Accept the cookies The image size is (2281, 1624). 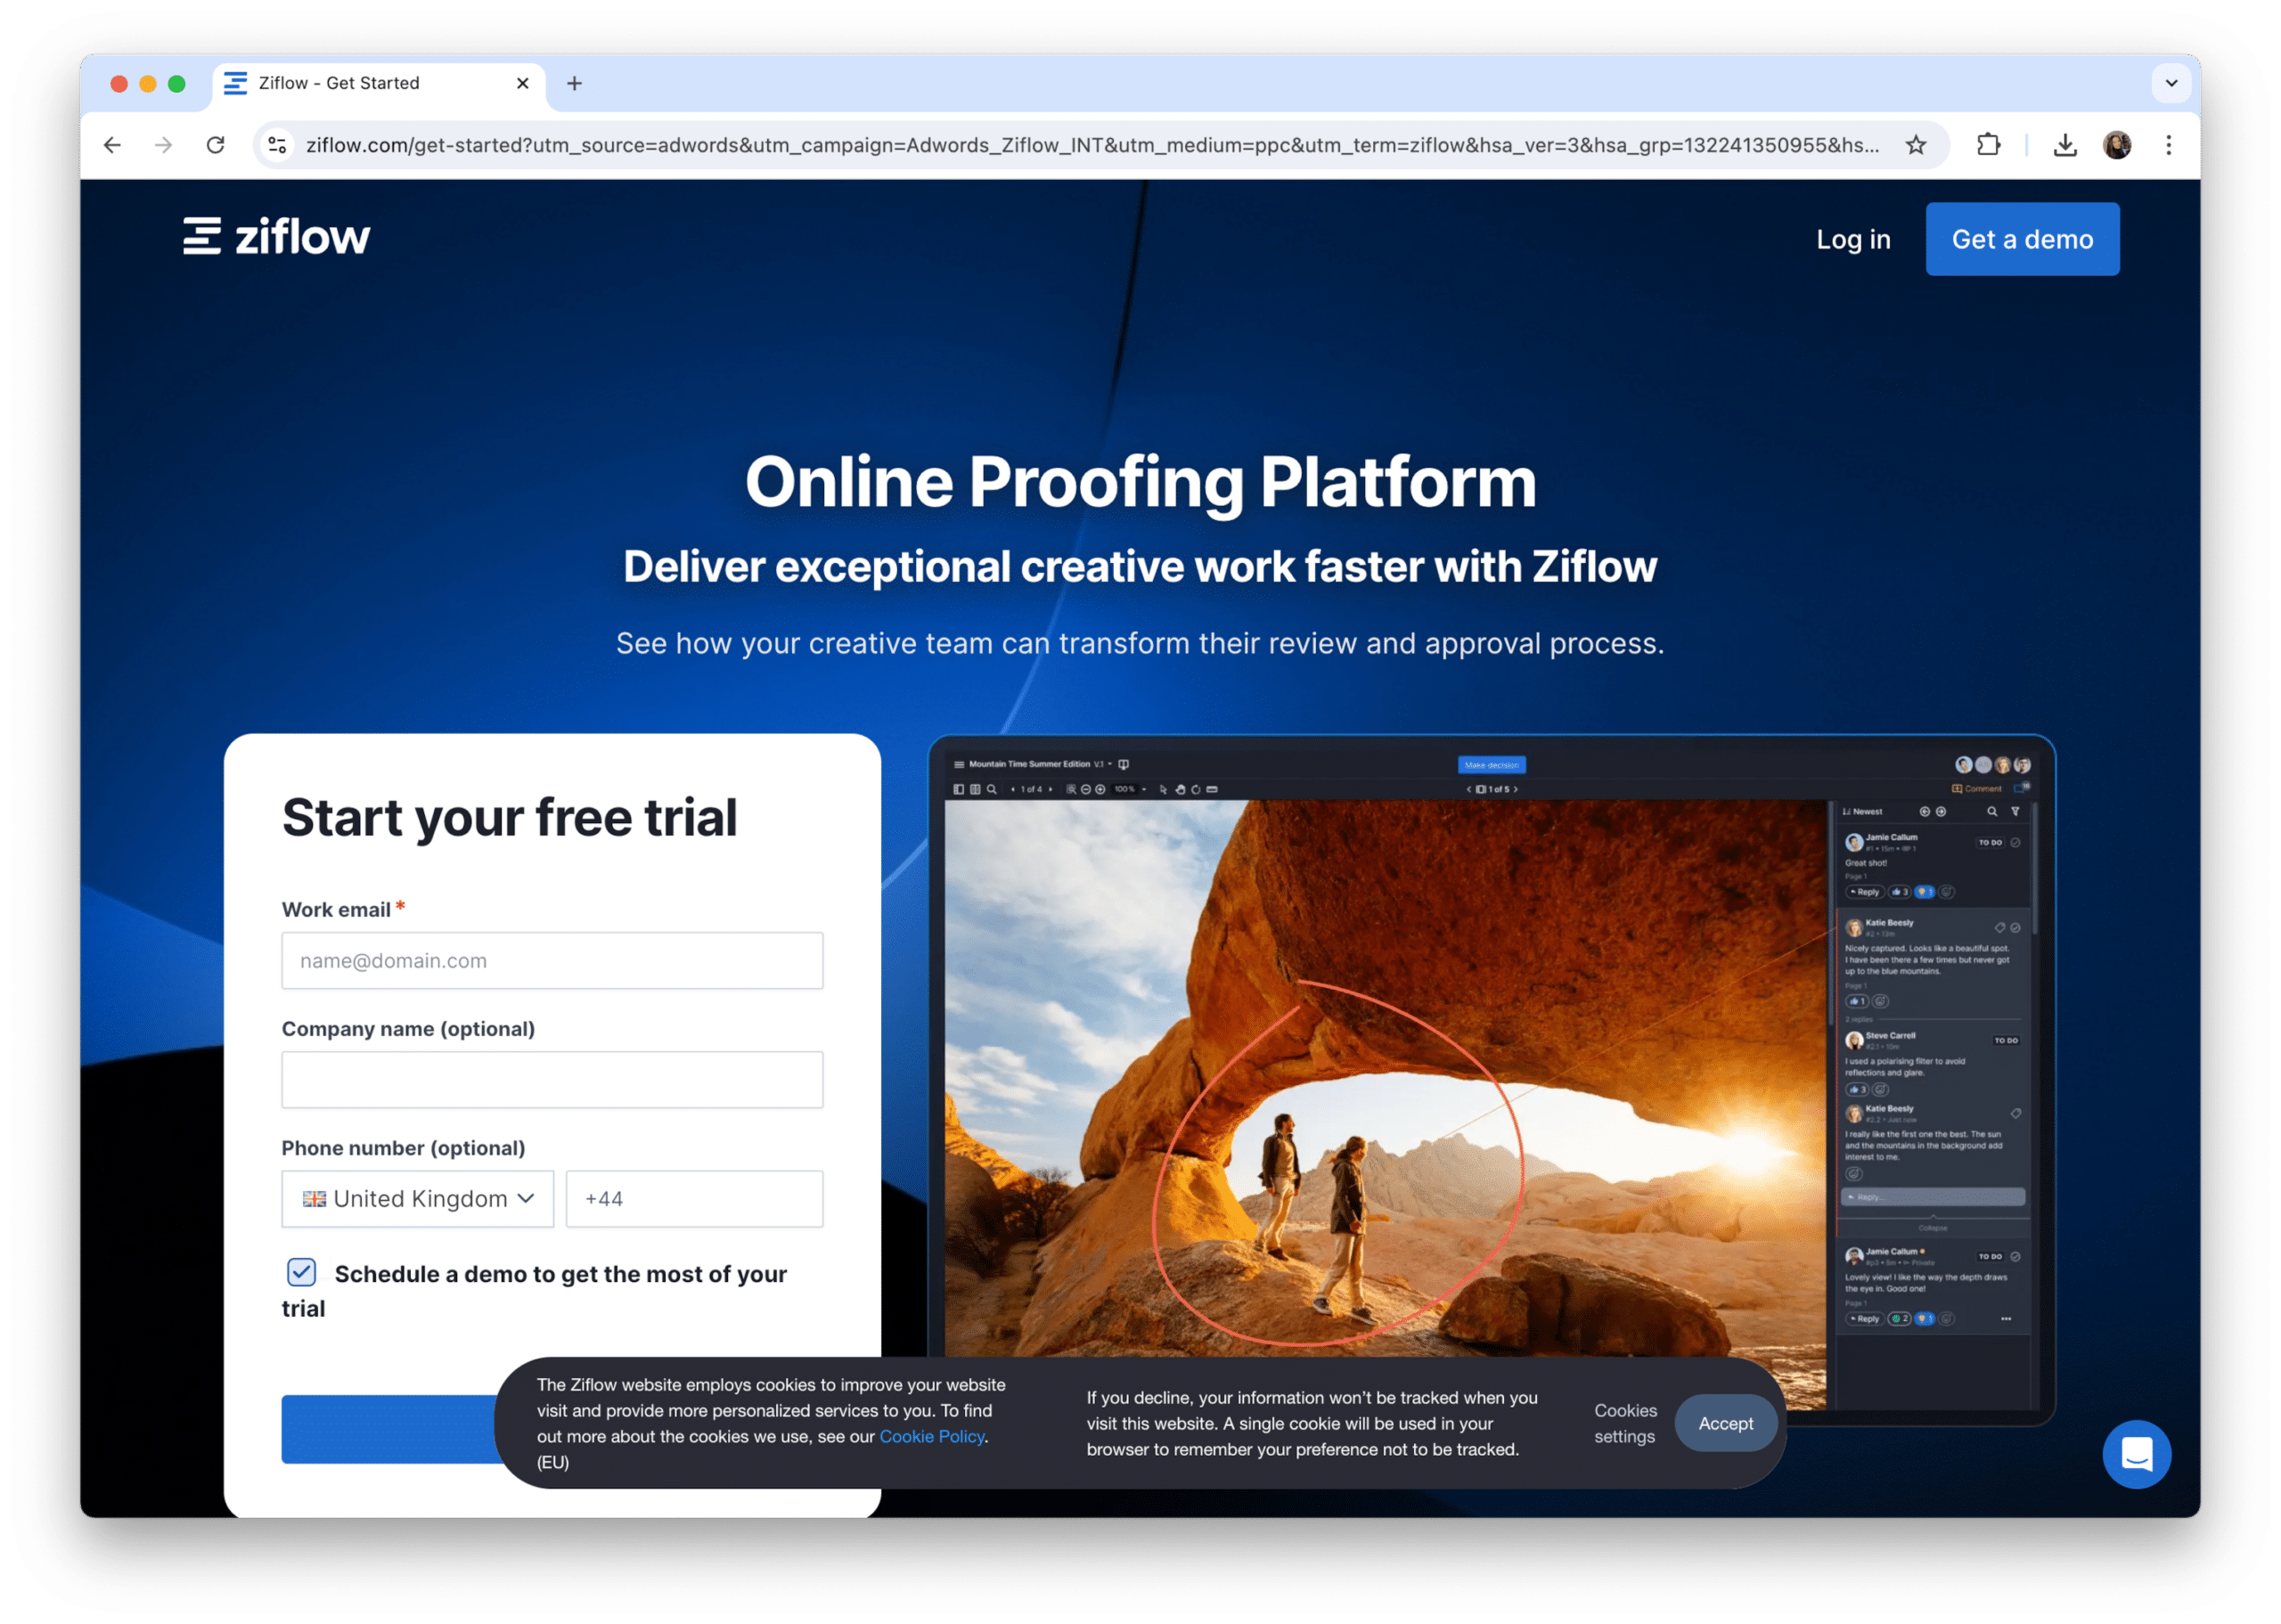[x=1725, y=1422]
